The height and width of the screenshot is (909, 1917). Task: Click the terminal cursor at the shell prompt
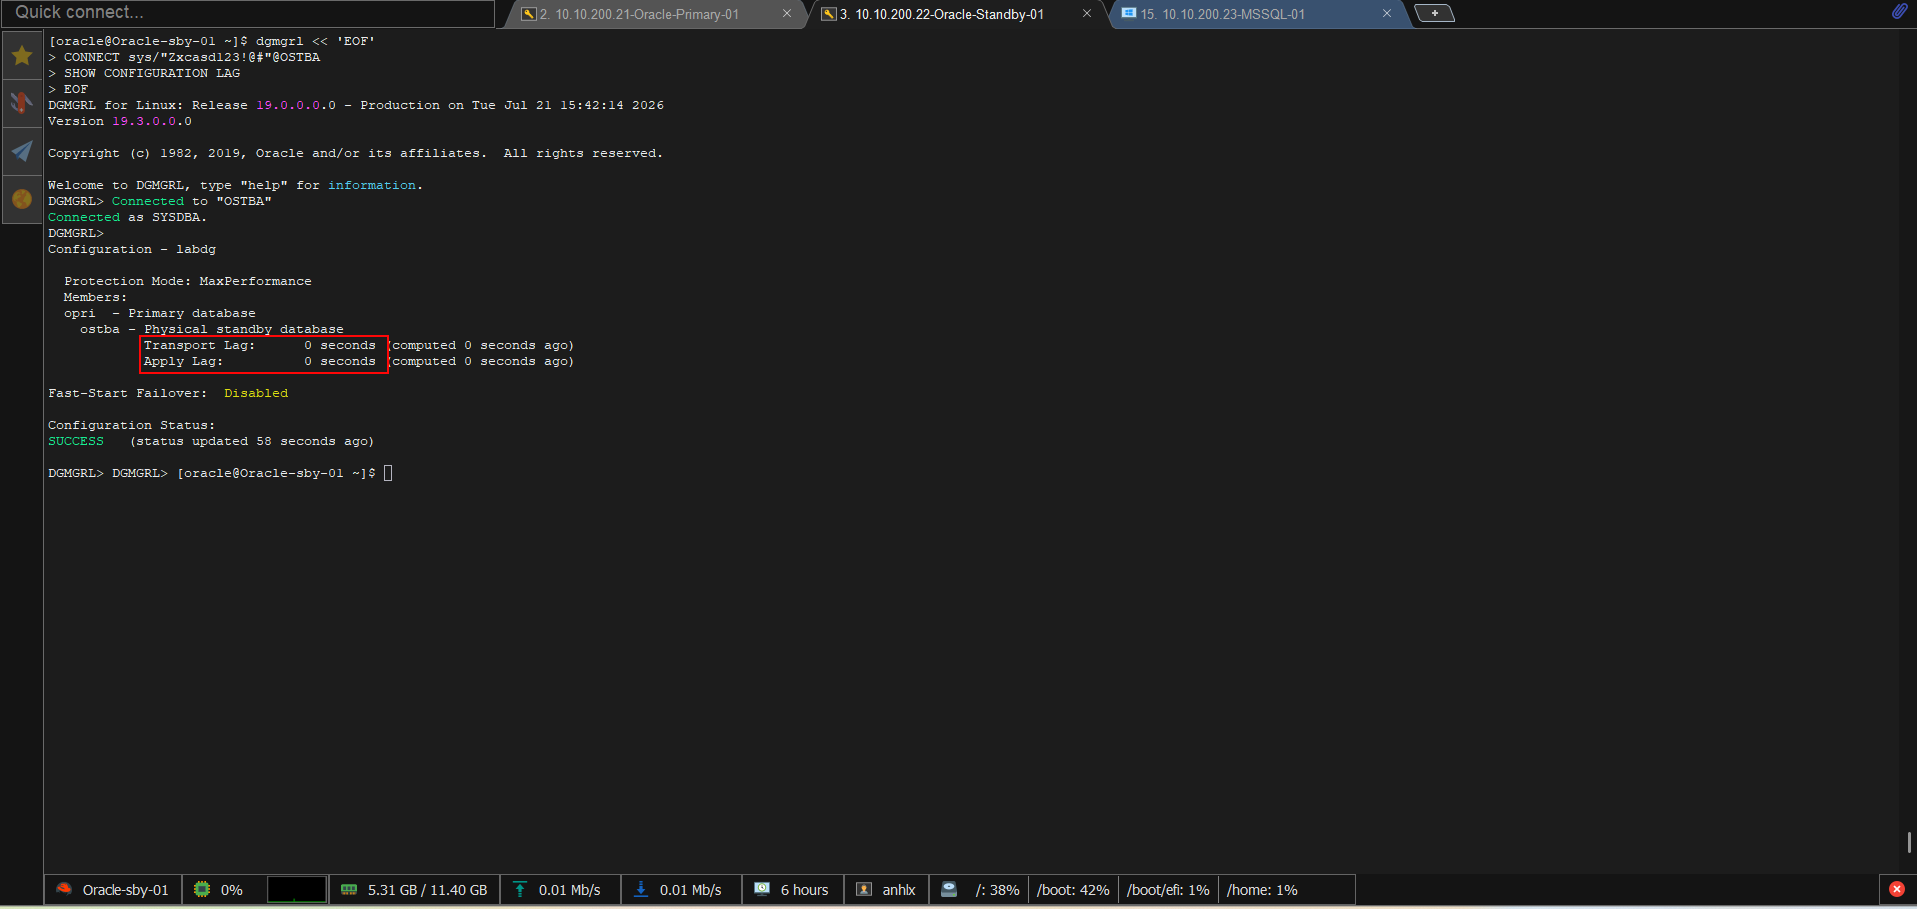(x=388, y=473)
